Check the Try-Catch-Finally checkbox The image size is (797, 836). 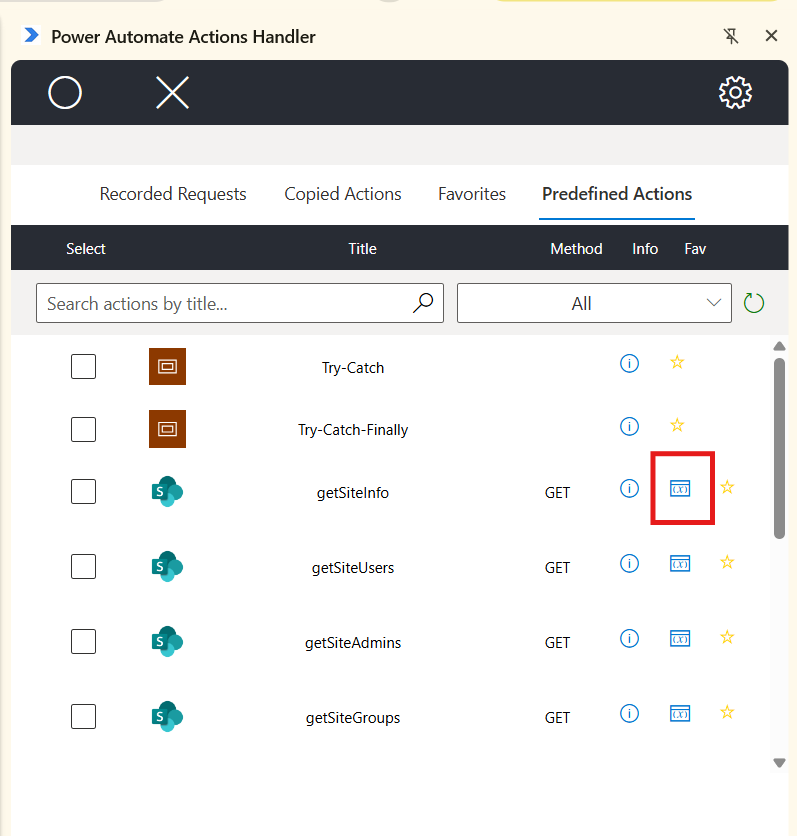point(83,429)
